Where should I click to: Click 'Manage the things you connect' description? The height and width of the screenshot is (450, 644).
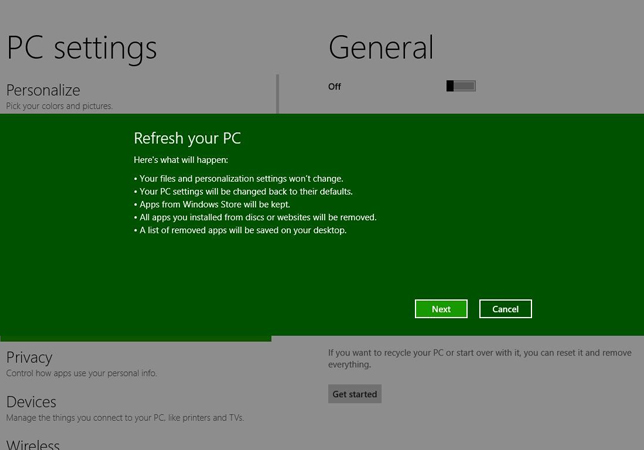pyautogui.click(x=125, y=418)
